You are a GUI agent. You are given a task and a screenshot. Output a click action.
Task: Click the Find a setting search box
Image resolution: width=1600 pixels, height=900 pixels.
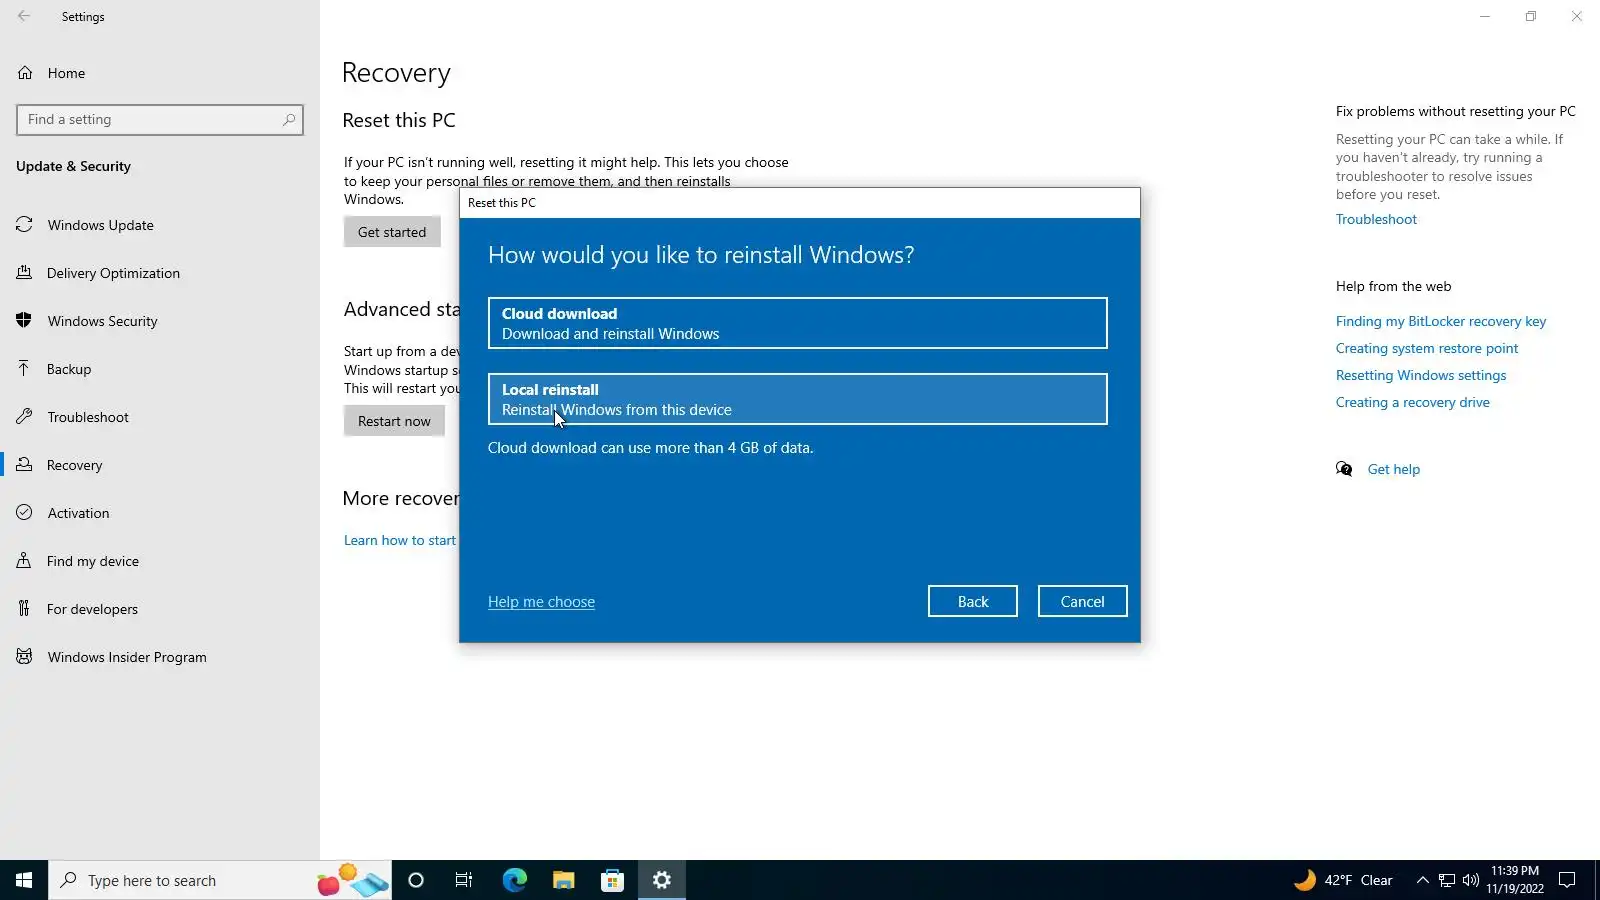(160, 120)
